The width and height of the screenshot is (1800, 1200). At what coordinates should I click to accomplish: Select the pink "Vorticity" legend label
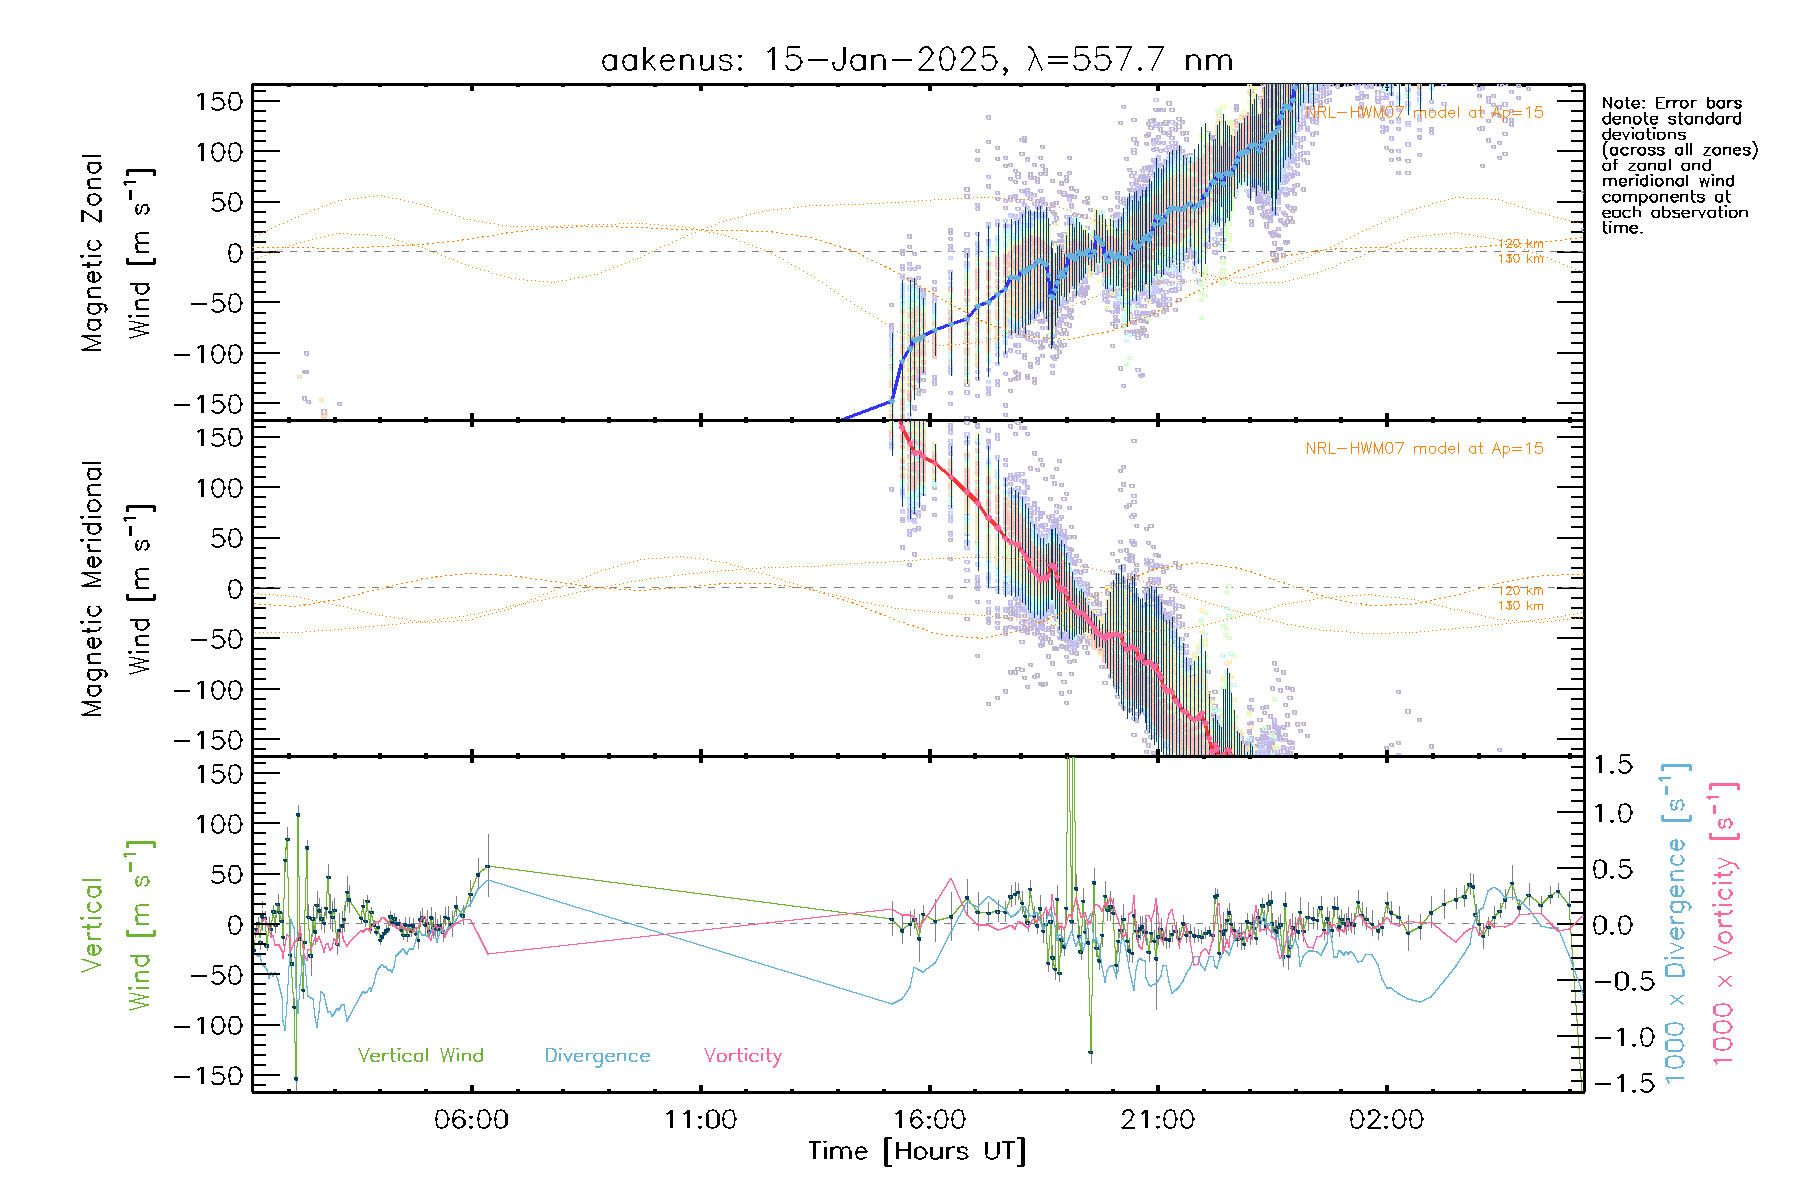(742, 1055)
